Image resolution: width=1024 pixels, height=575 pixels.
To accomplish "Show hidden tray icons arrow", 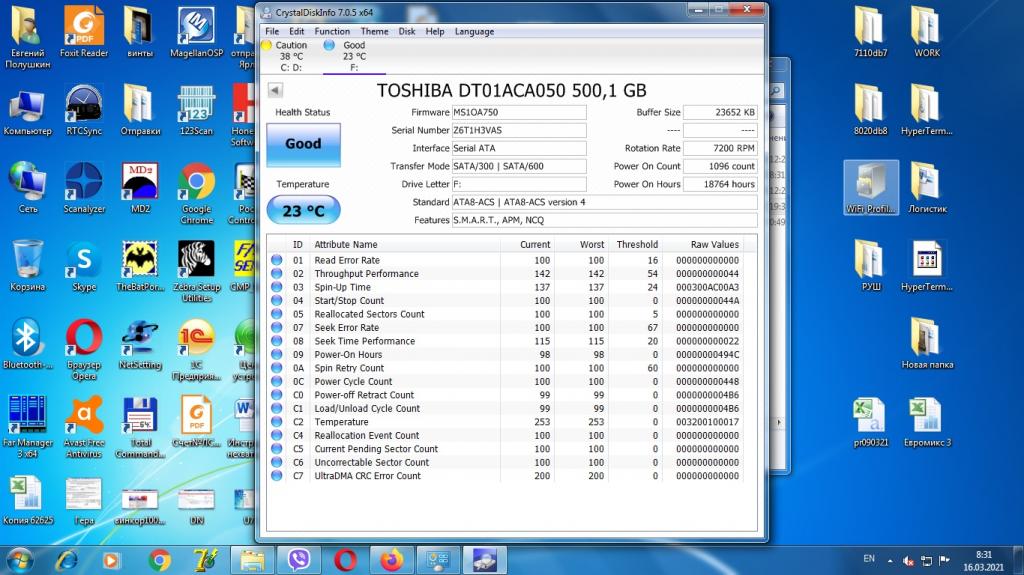I will point(889,561).
